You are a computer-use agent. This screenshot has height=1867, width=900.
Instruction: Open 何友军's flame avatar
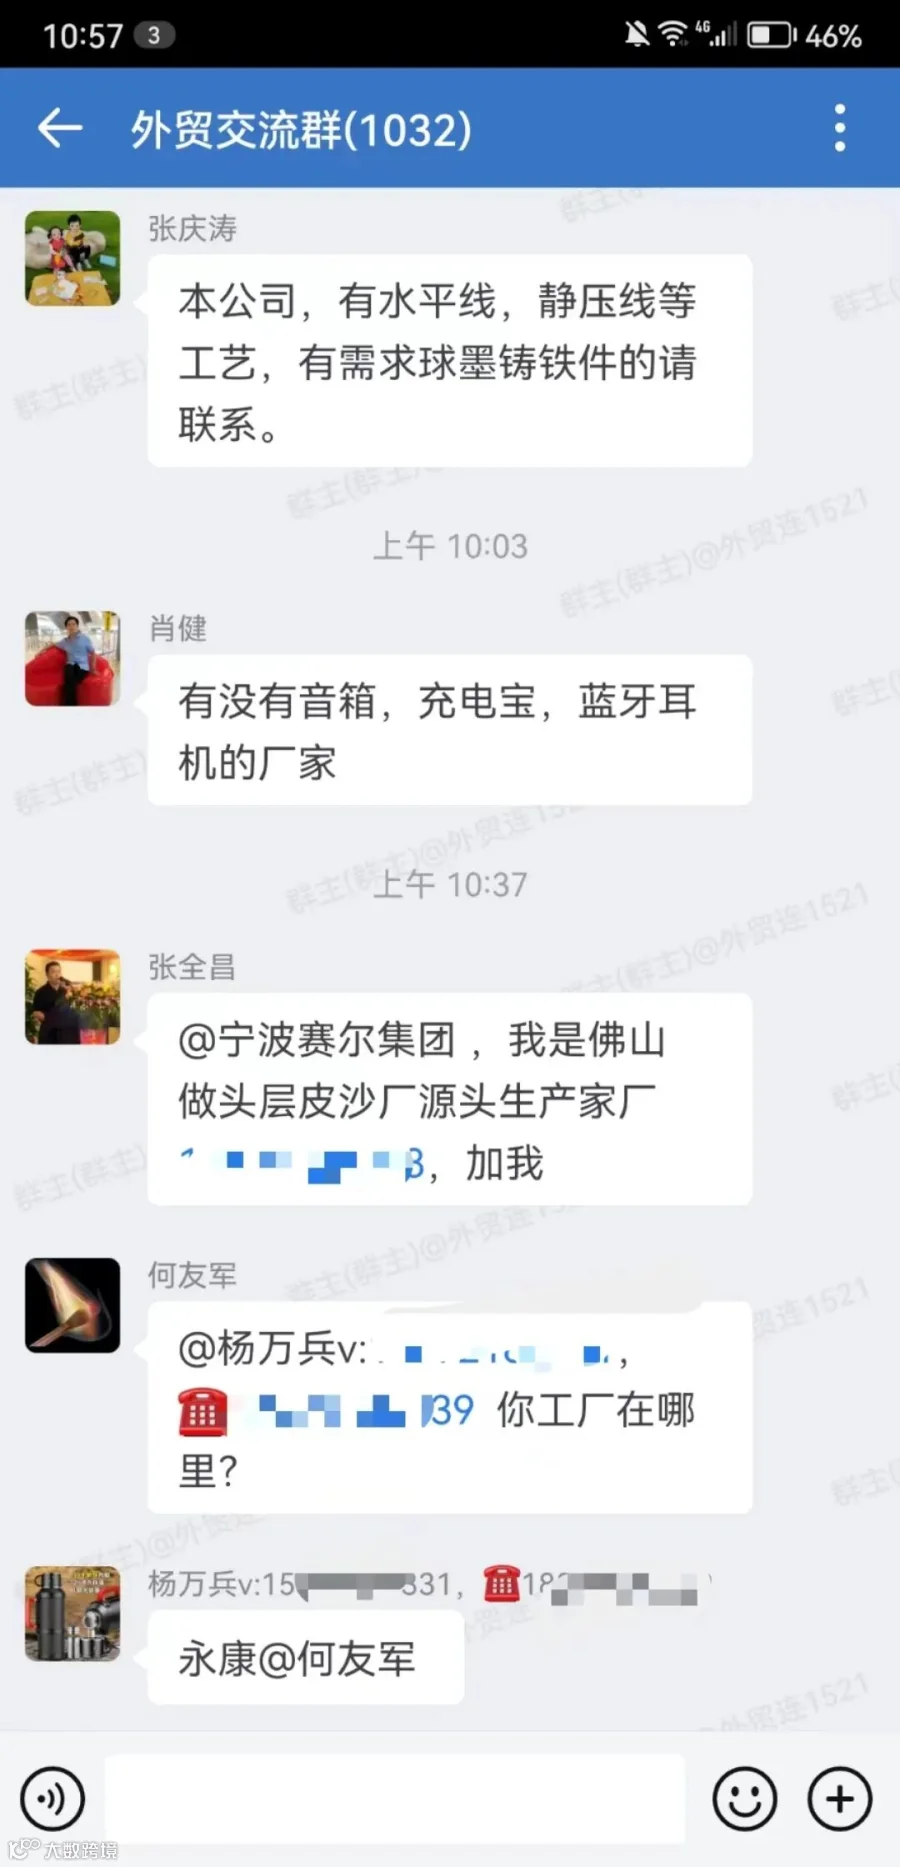72,1305
